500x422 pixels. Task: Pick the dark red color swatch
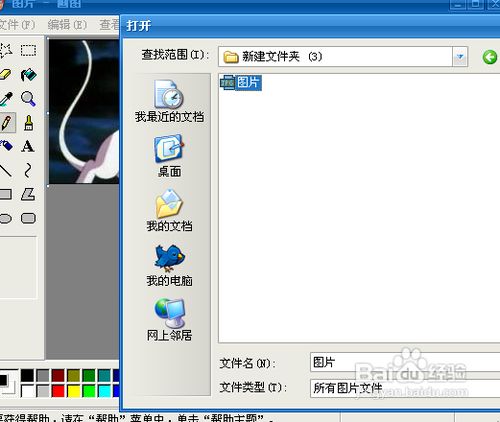click(x=58, y=375)
